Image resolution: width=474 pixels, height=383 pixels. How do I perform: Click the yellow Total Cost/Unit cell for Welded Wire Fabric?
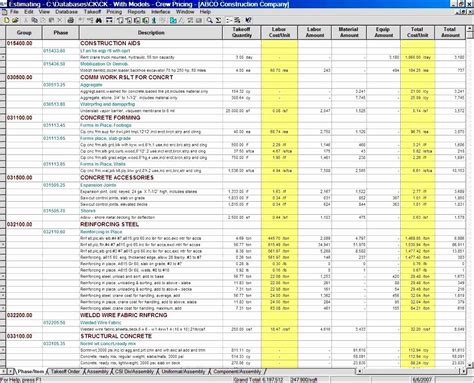click(418, 329)
